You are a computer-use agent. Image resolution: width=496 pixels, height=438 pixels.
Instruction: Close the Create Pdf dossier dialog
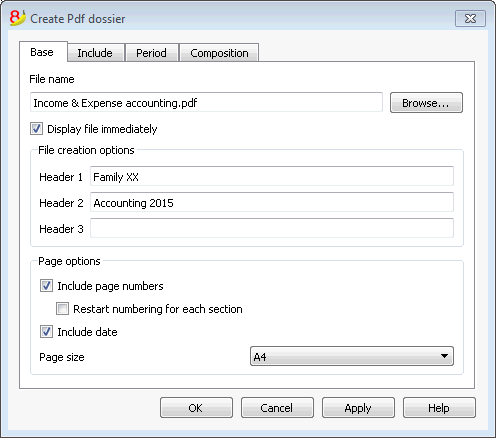(x=470, y=18)
